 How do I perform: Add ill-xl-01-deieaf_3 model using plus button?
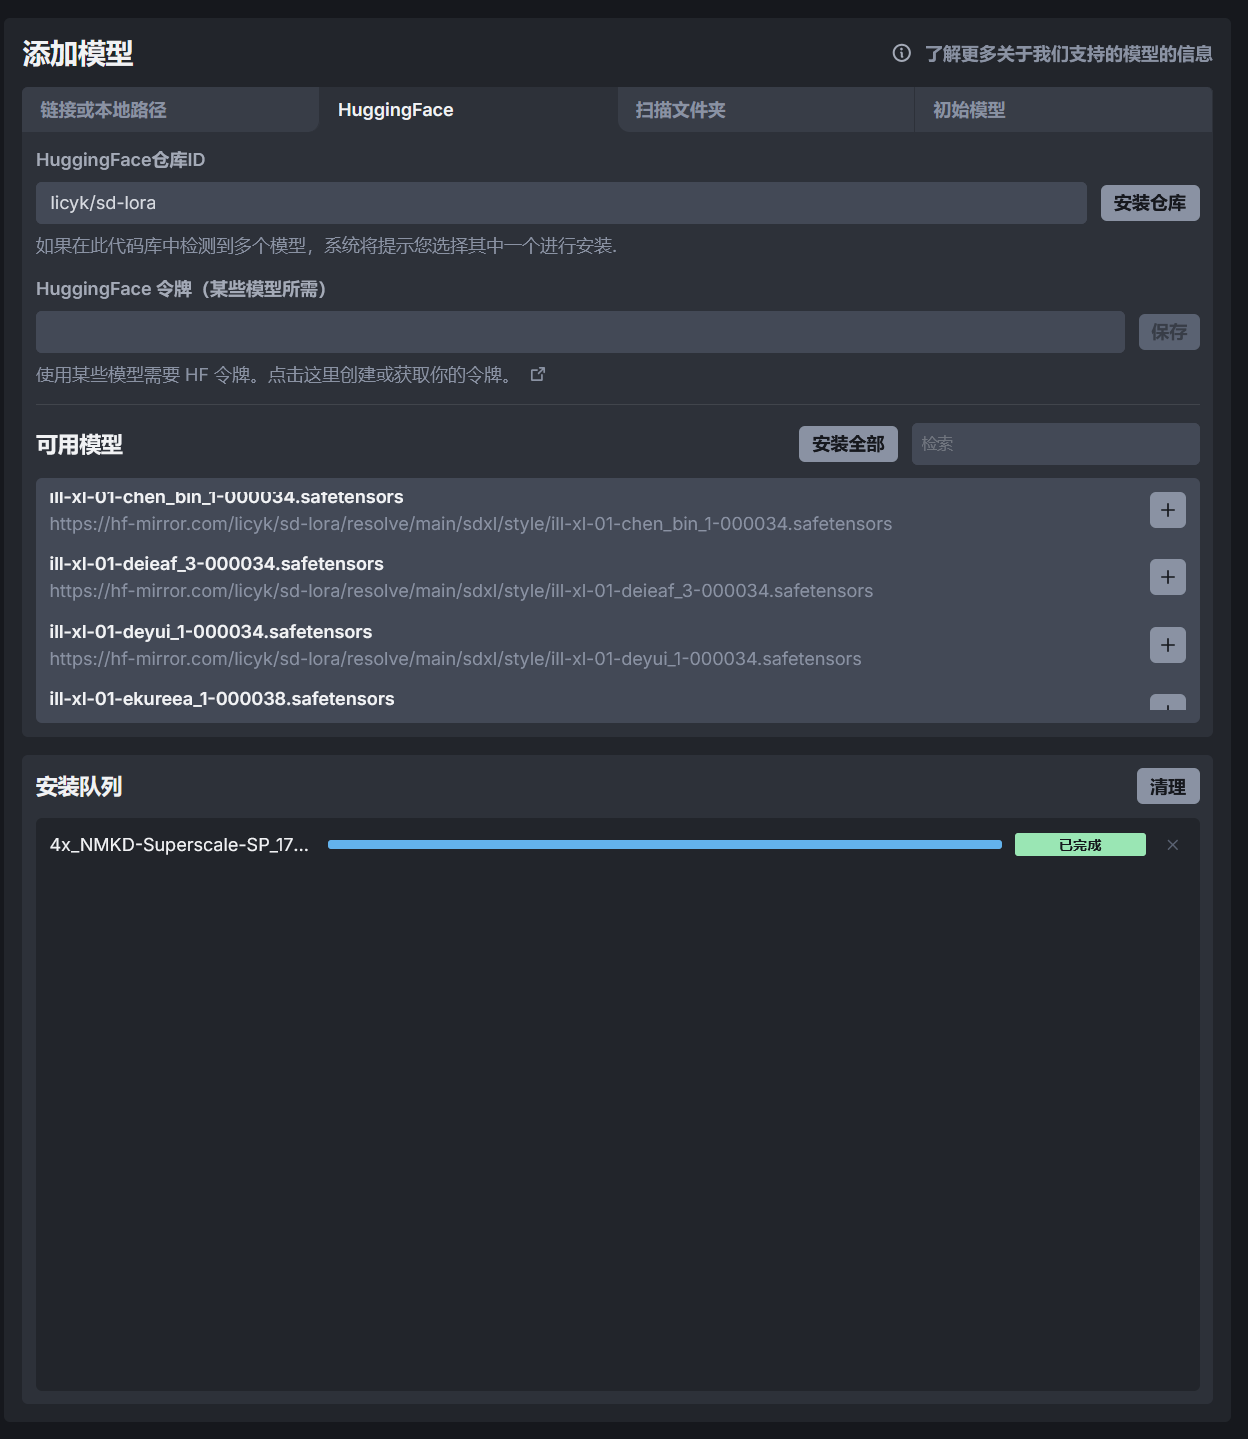(x=1167, y=577)
